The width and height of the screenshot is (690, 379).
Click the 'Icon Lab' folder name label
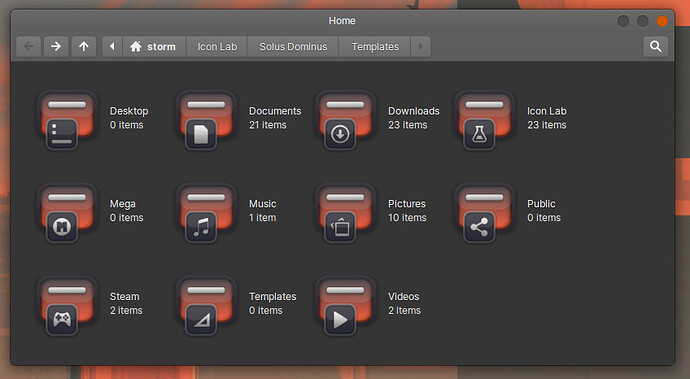click(x=547, y=111)
